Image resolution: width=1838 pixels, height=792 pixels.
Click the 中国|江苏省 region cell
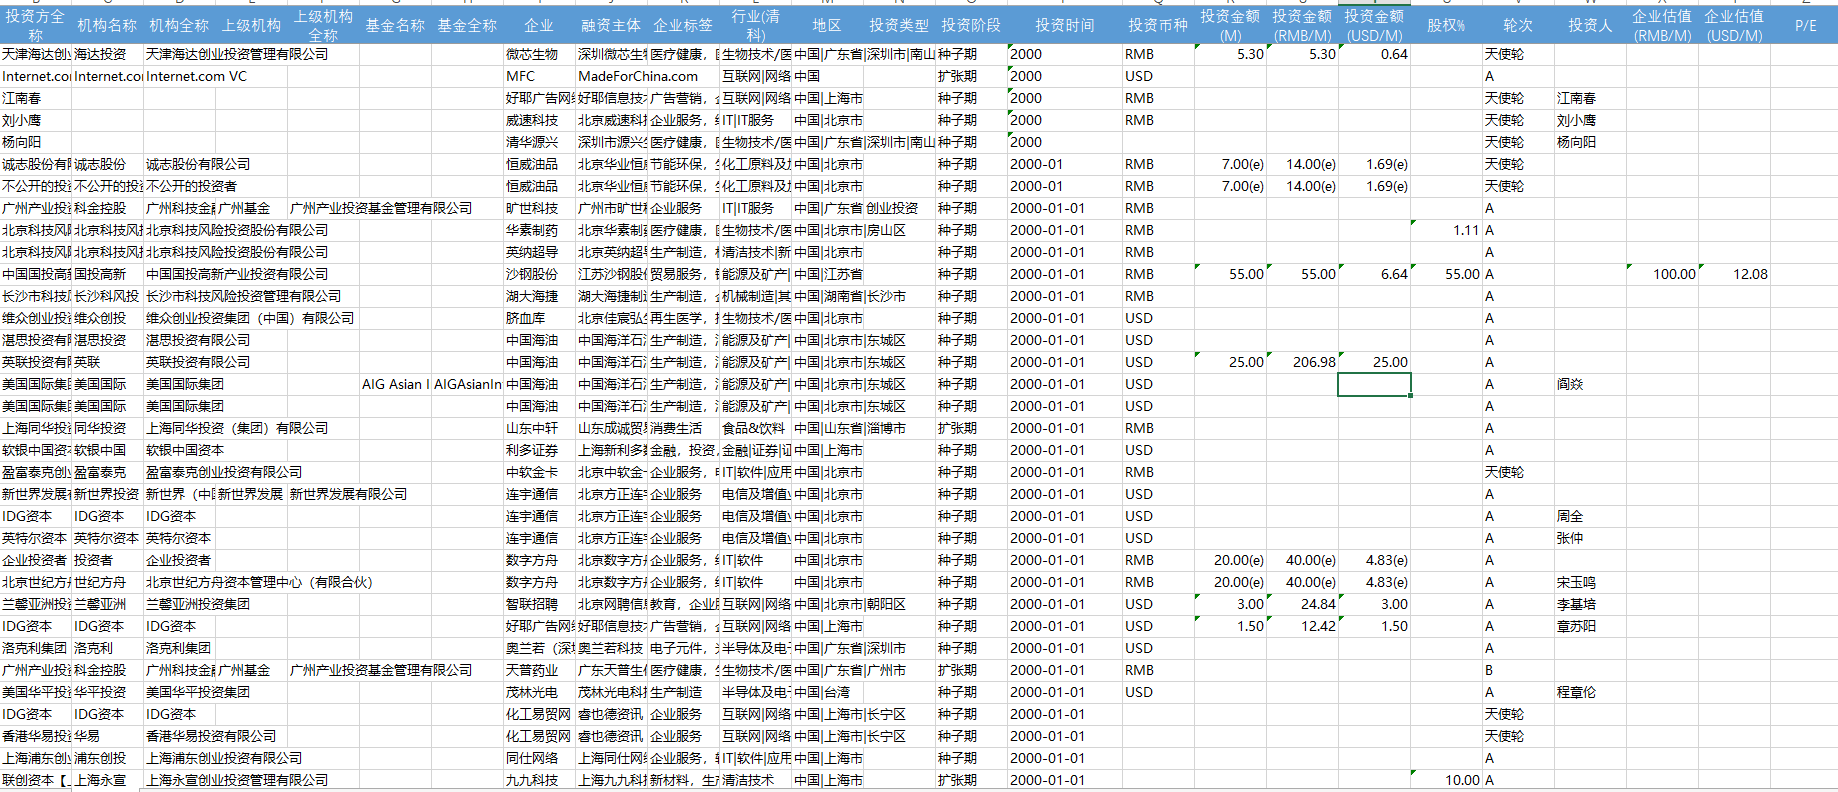tap(827, 274)
